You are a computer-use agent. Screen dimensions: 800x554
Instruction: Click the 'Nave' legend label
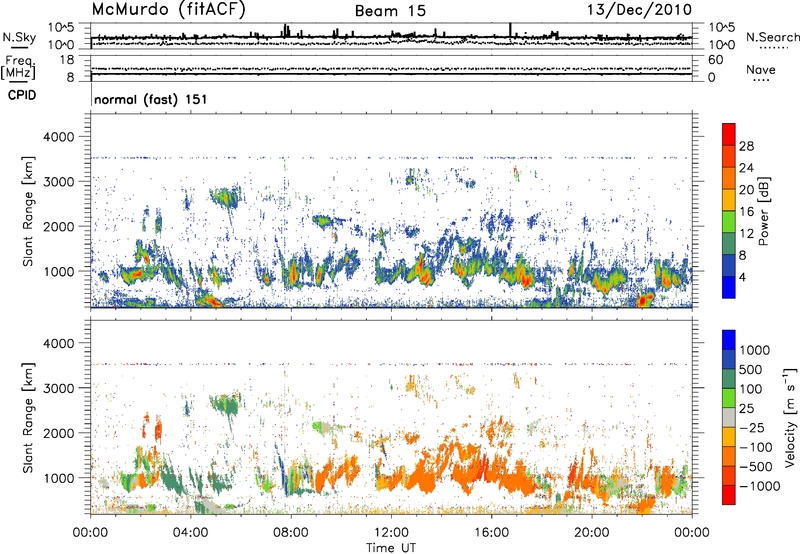[x=761, y=69]
